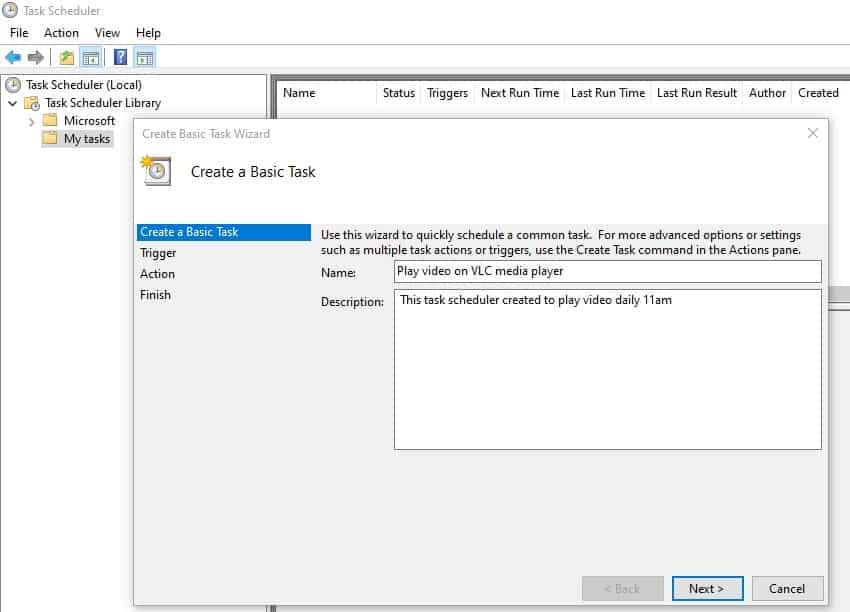Click the Task Scheduler Library folder icon
850x612 pixels.
click(32, 103)
